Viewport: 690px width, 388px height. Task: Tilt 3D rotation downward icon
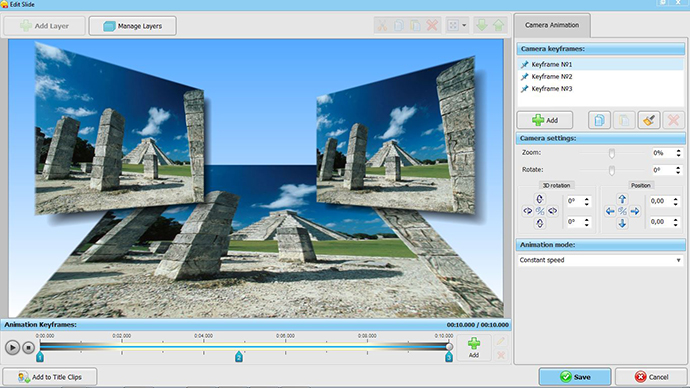click(x=540, y=223)
